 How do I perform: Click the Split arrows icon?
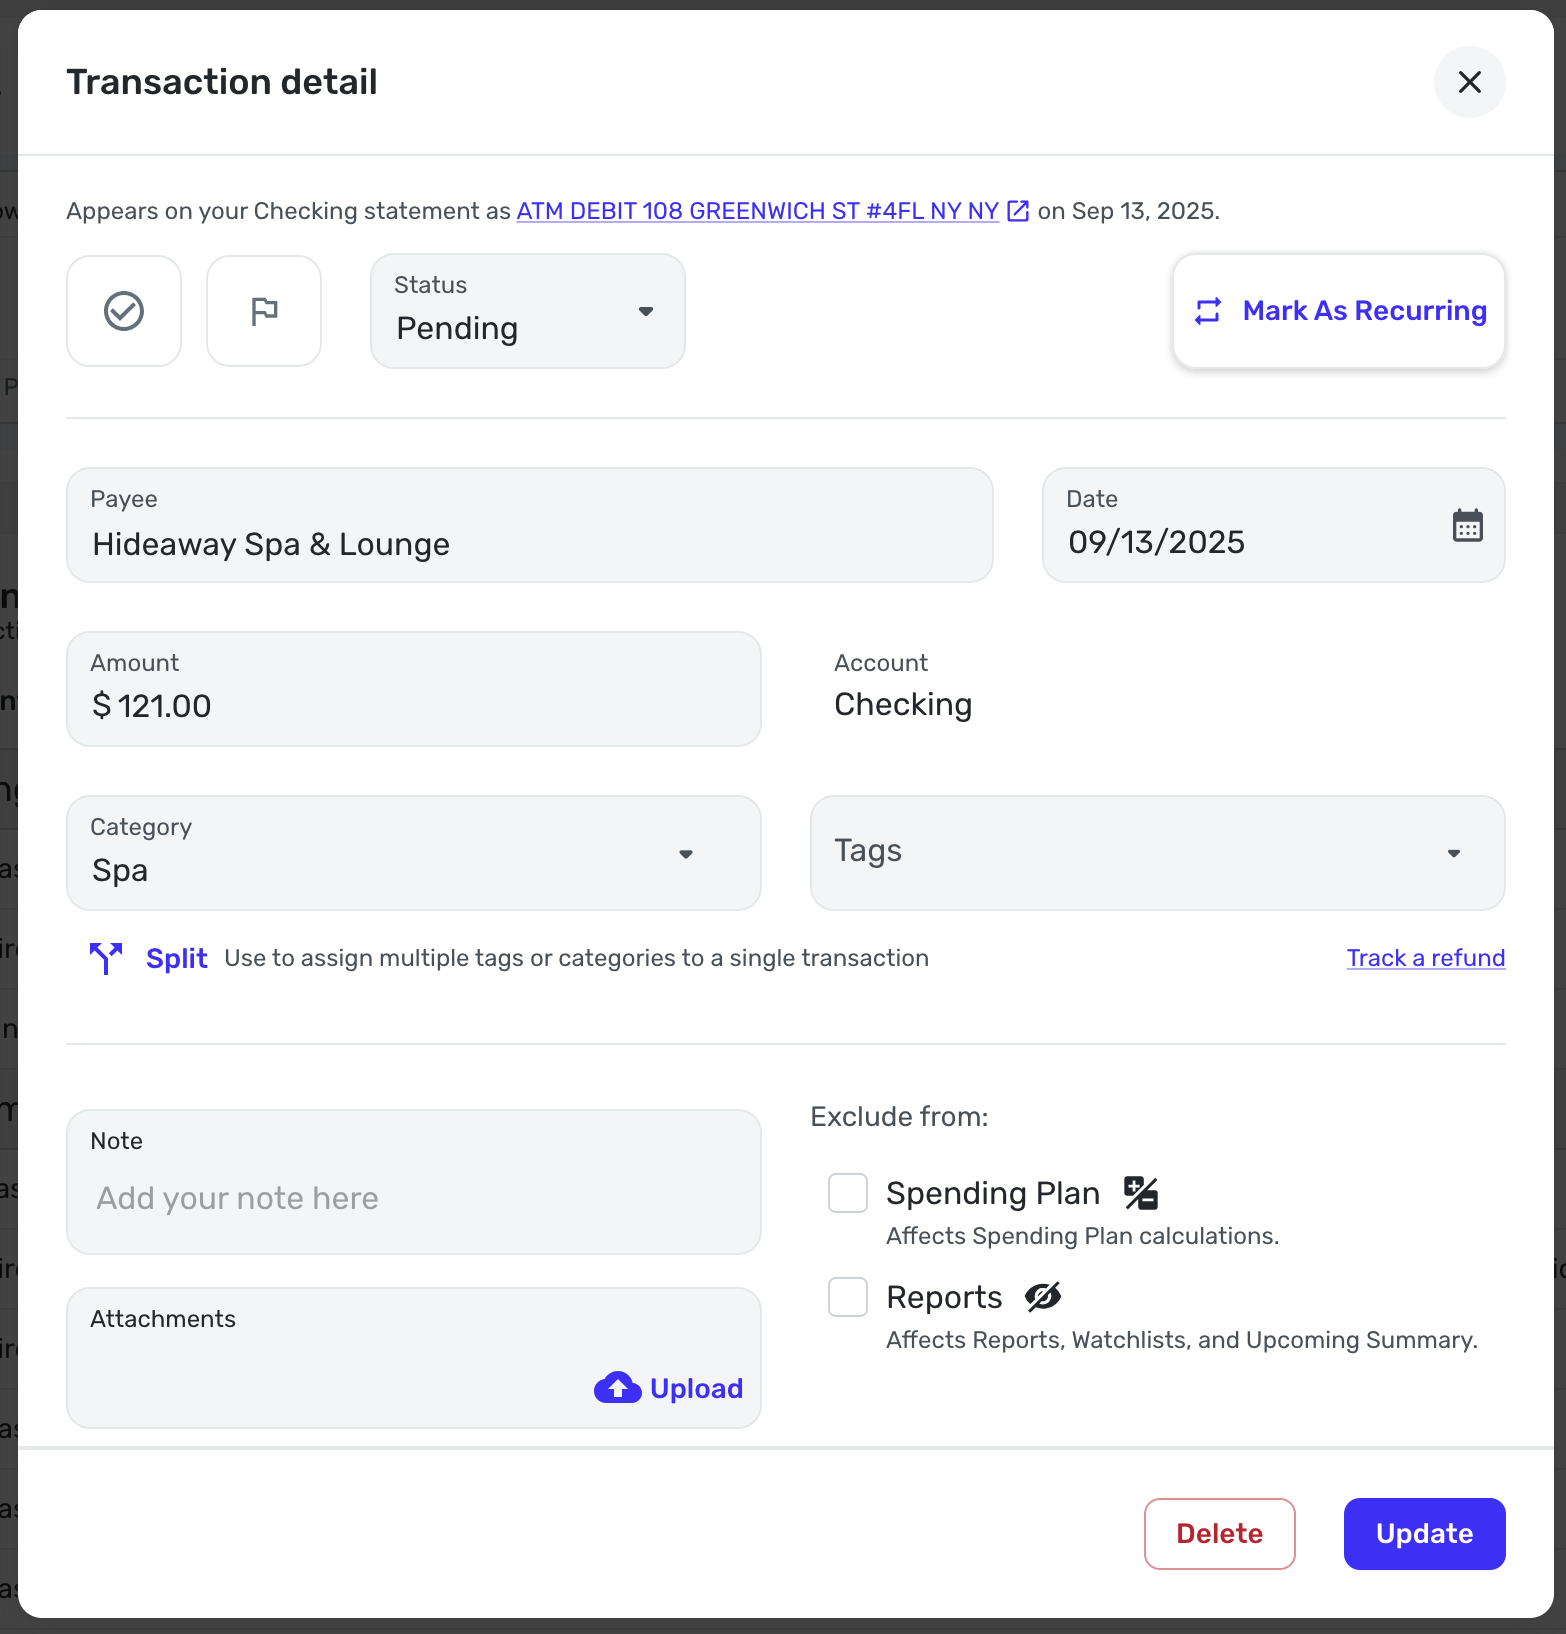106,958
